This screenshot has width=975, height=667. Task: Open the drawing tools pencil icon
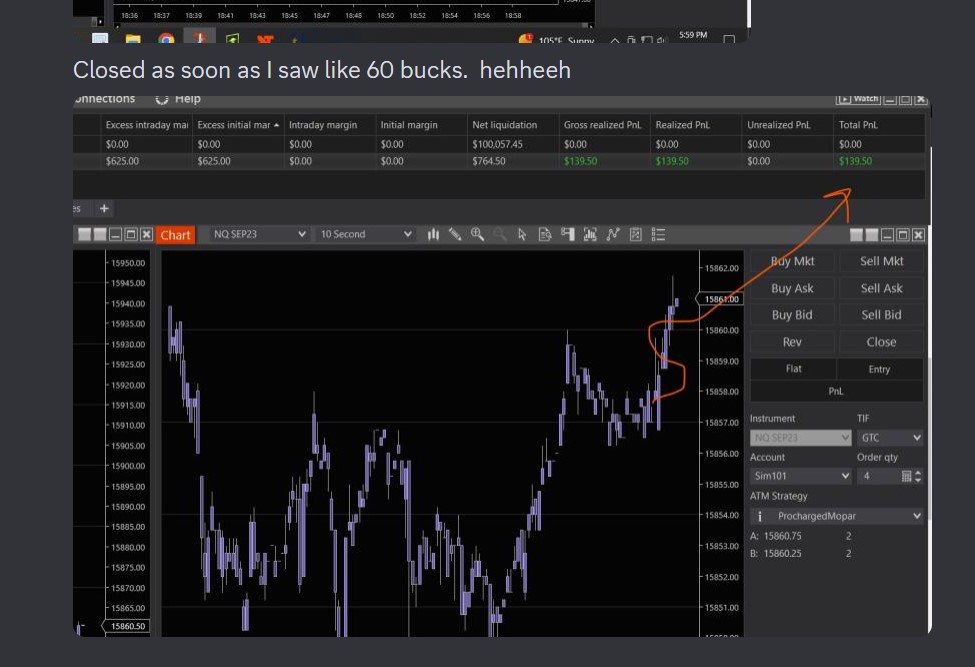455,234
